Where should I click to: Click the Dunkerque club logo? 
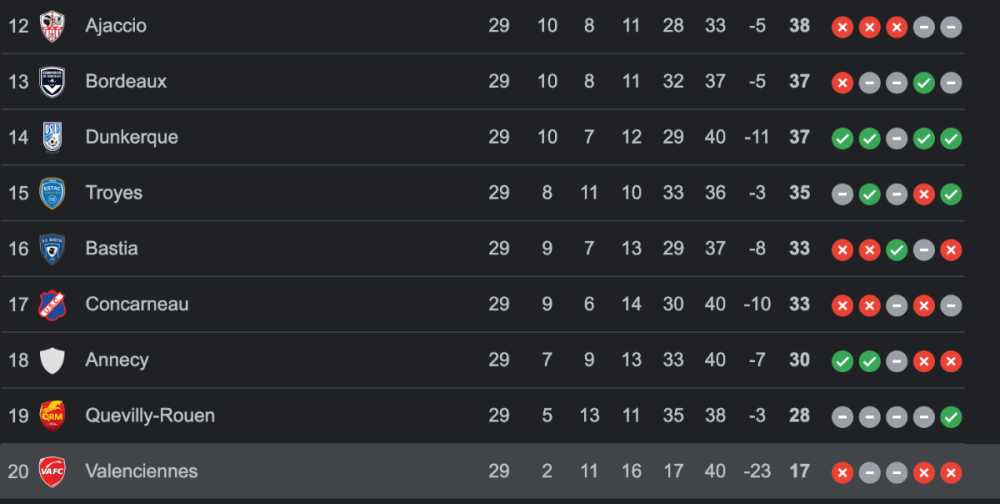(x=52, y=137)
